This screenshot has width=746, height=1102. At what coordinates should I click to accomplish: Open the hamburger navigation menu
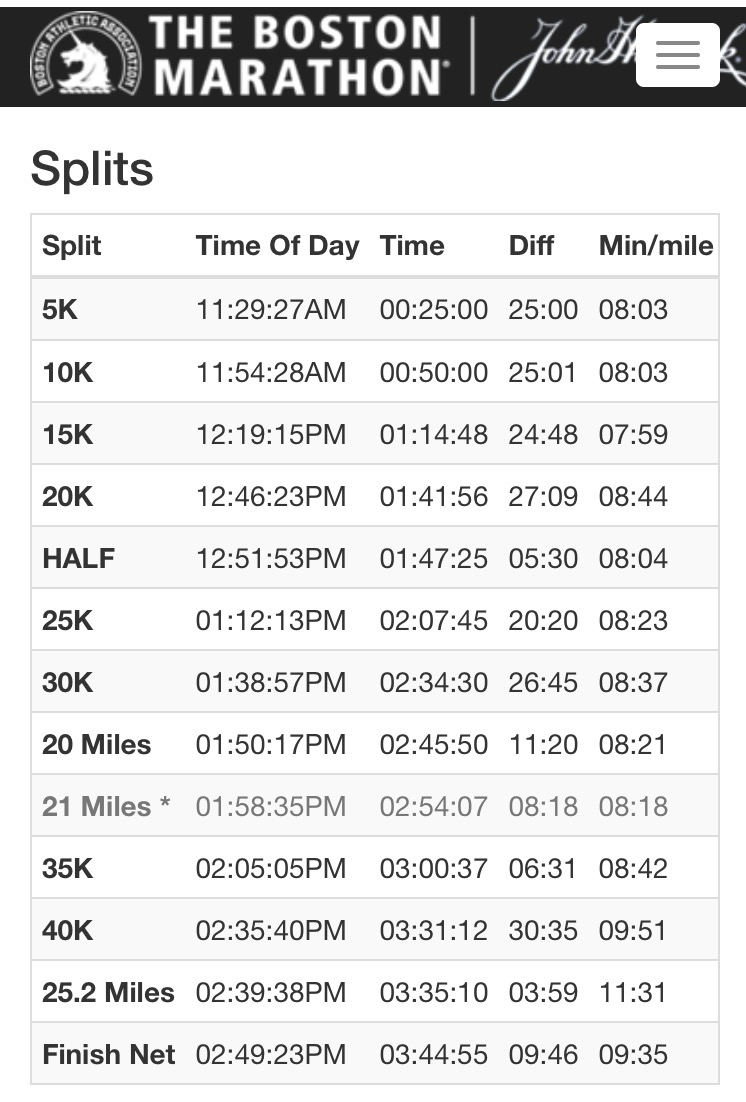coord(677,54)
